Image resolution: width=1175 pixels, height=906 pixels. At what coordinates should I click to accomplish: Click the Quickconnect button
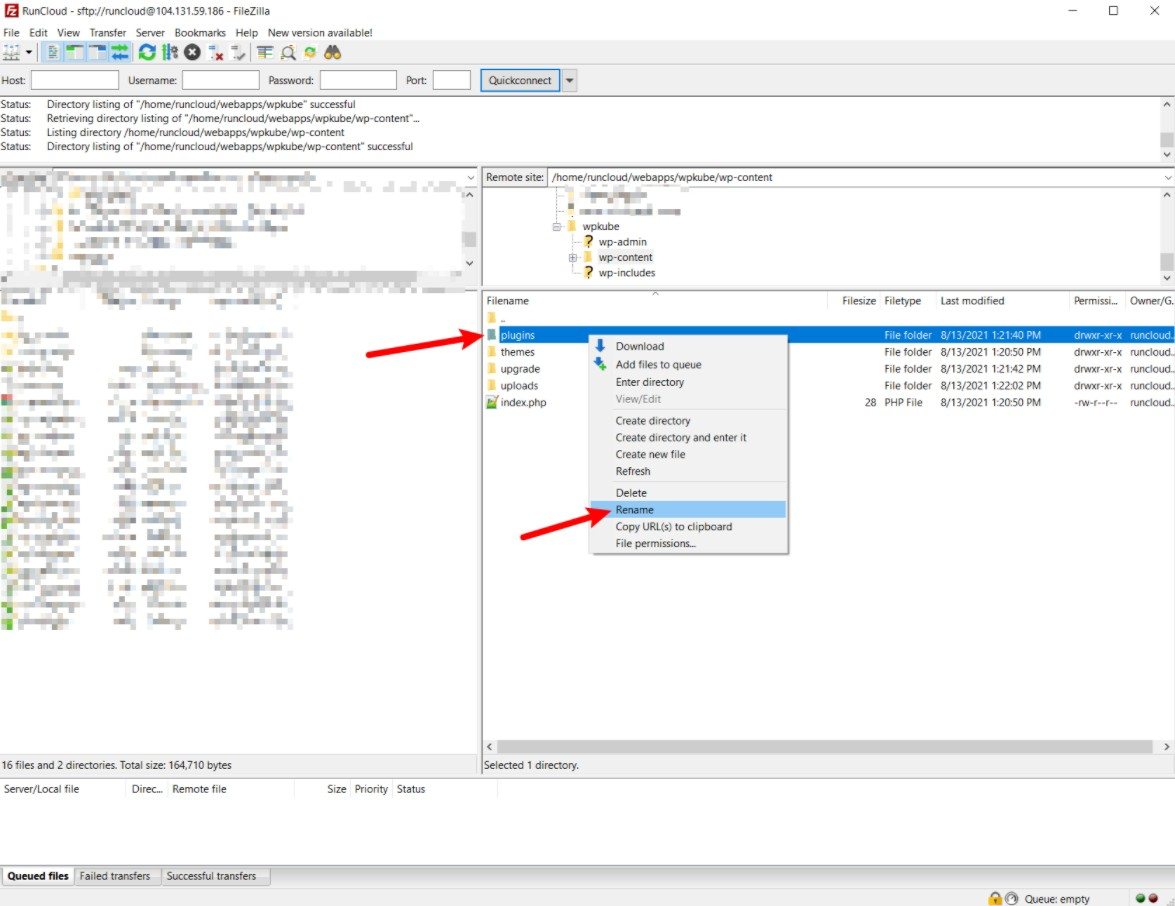520,80
